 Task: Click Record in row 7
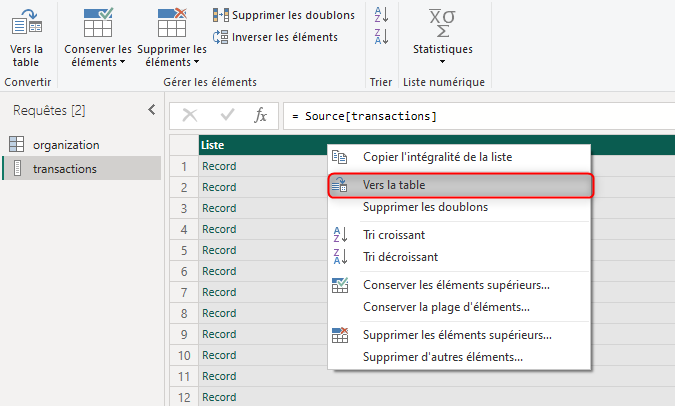click(219, 292)
